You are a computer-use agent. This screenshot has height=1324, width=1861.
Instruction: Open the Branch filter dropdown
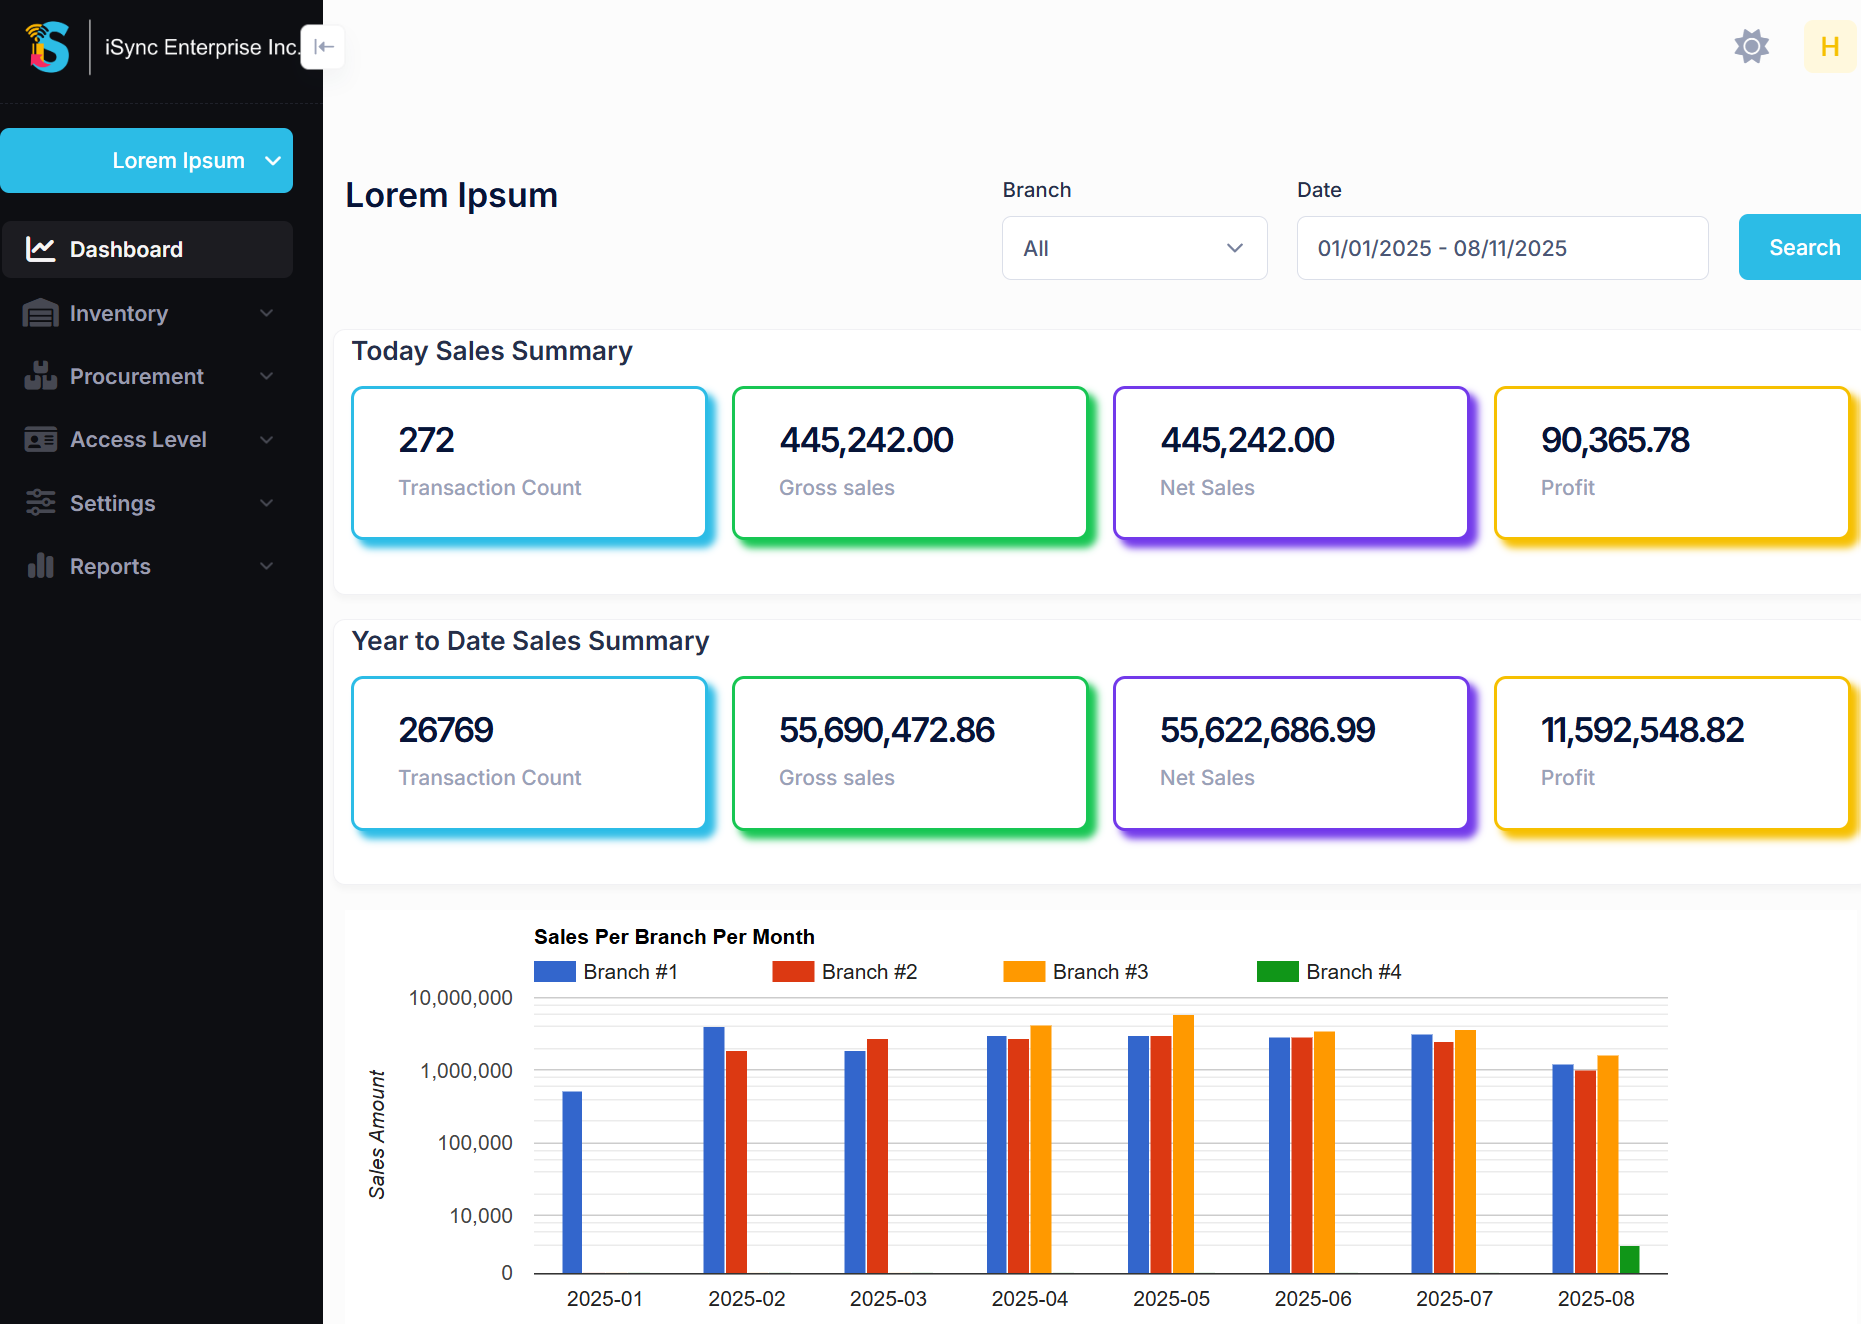[x=1134, y=248]
